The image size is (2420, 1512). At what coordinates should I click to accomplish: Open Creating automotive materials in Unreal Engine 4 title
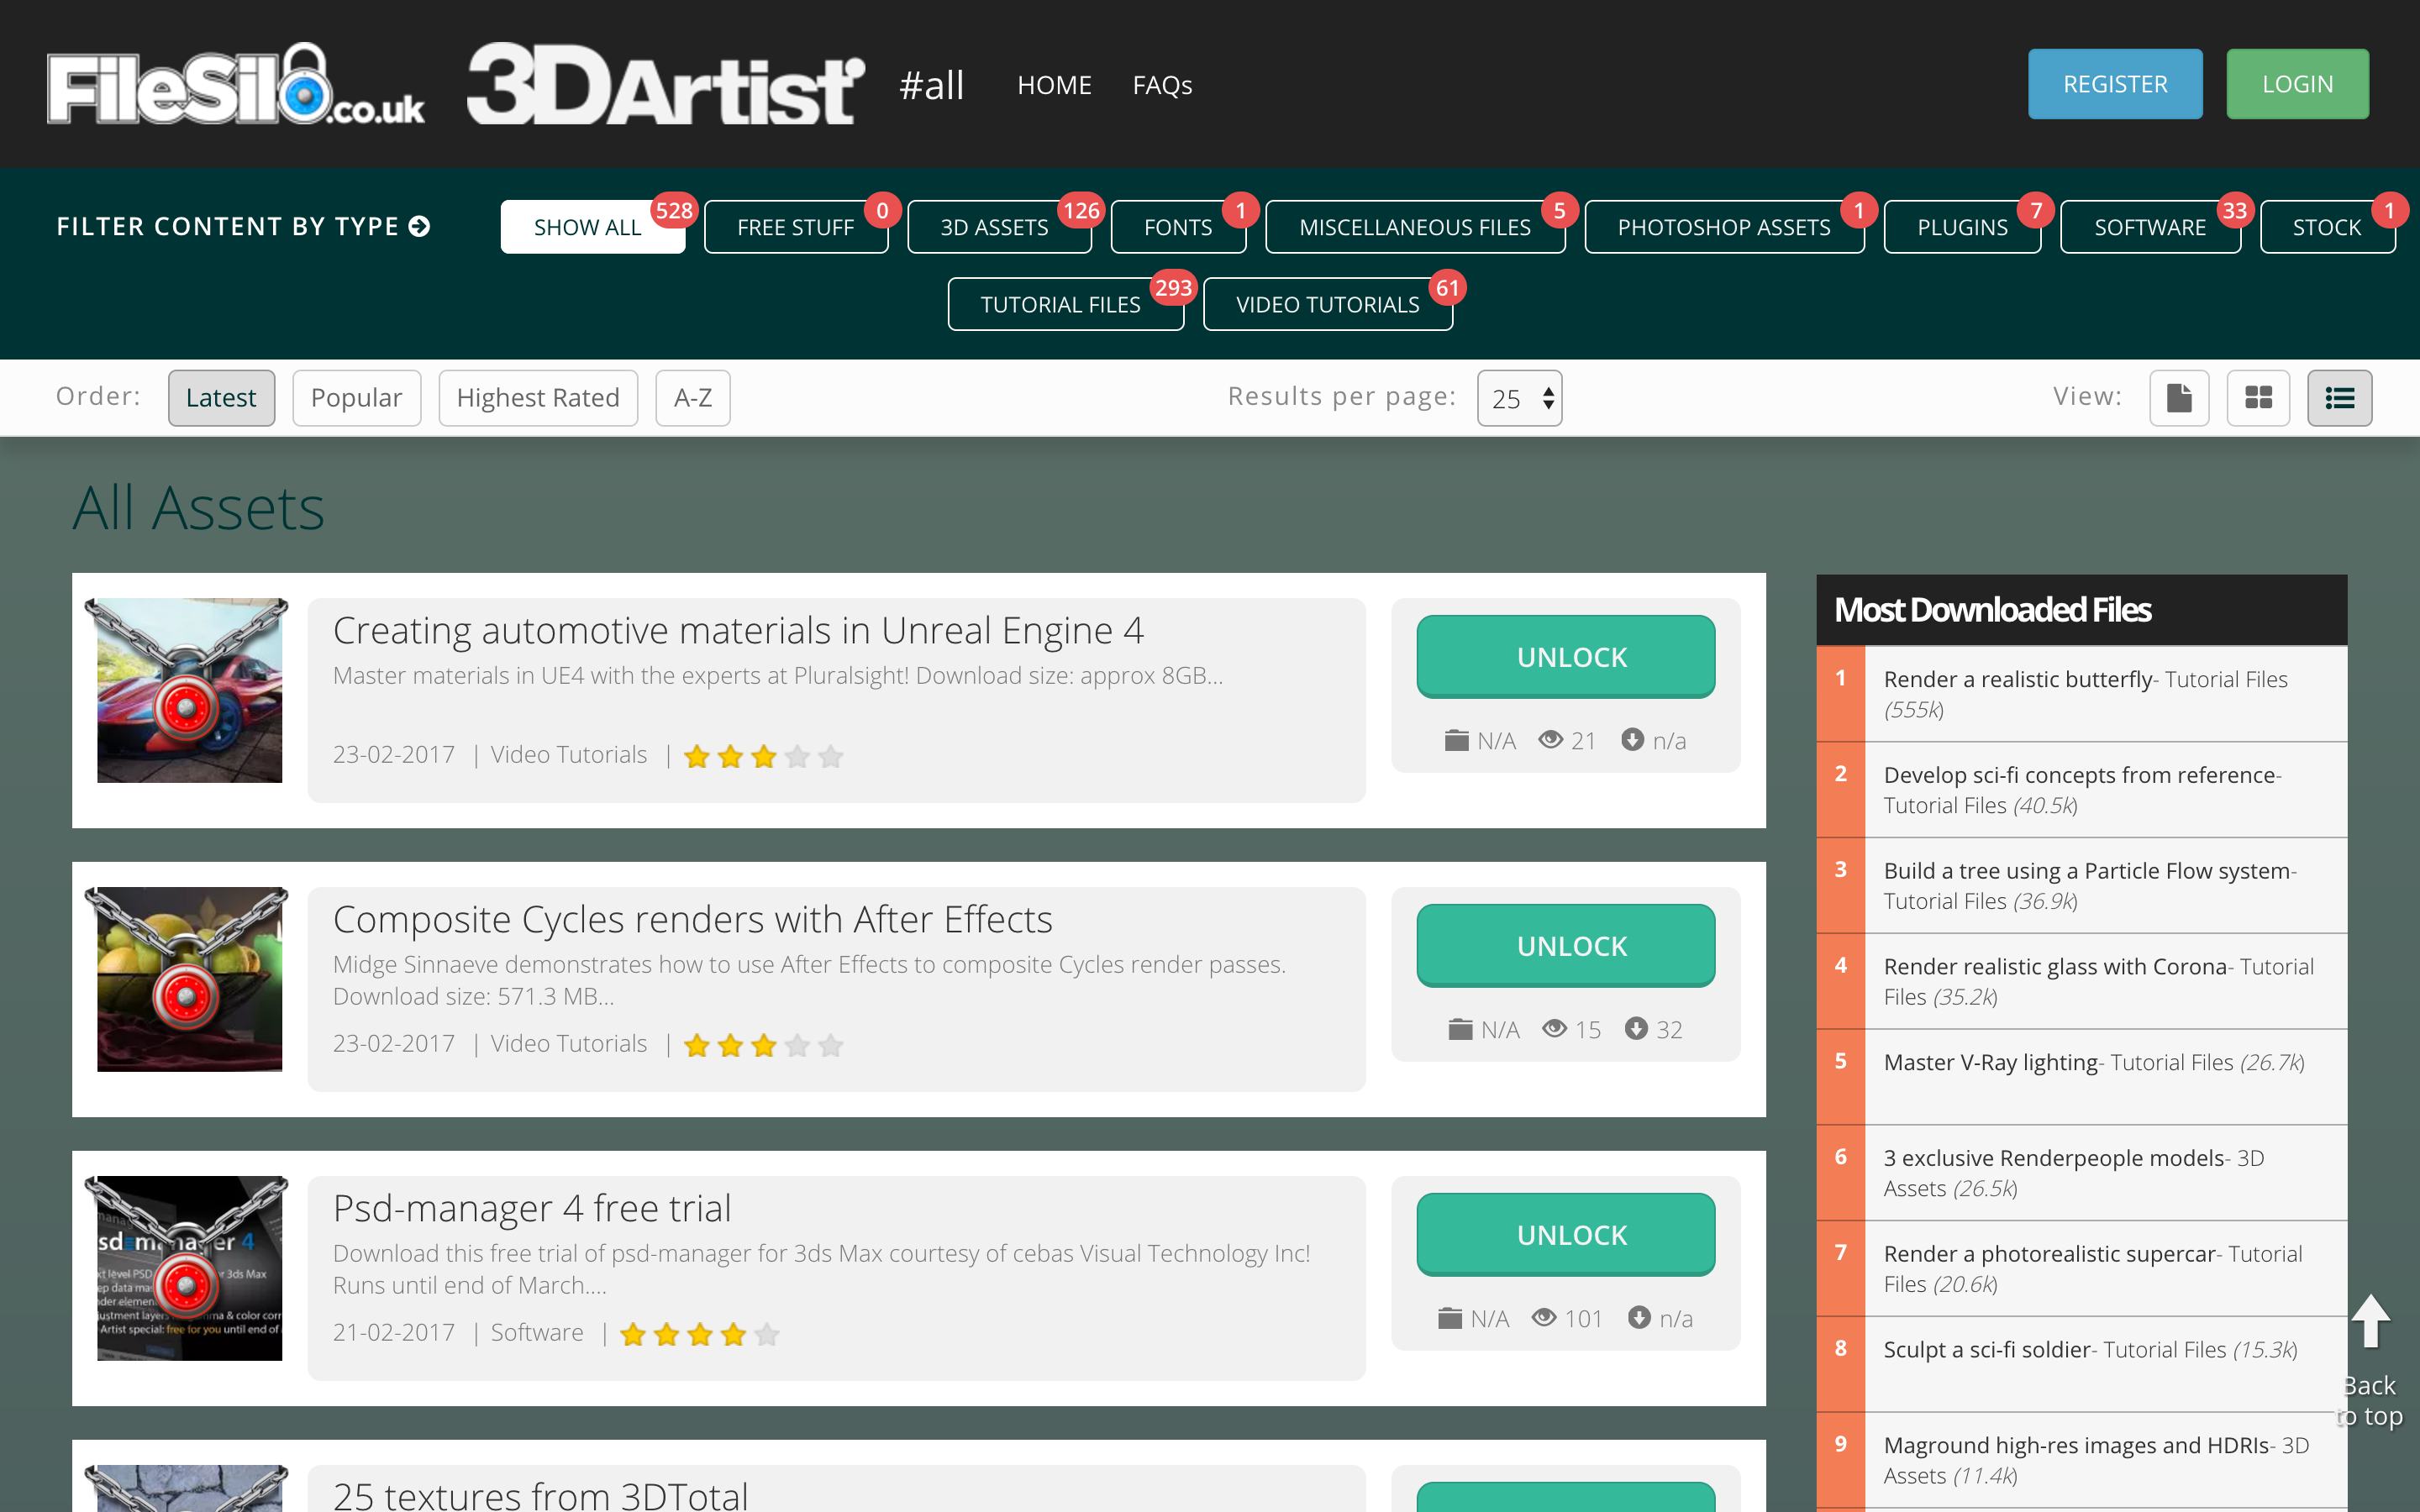(738, 630)
